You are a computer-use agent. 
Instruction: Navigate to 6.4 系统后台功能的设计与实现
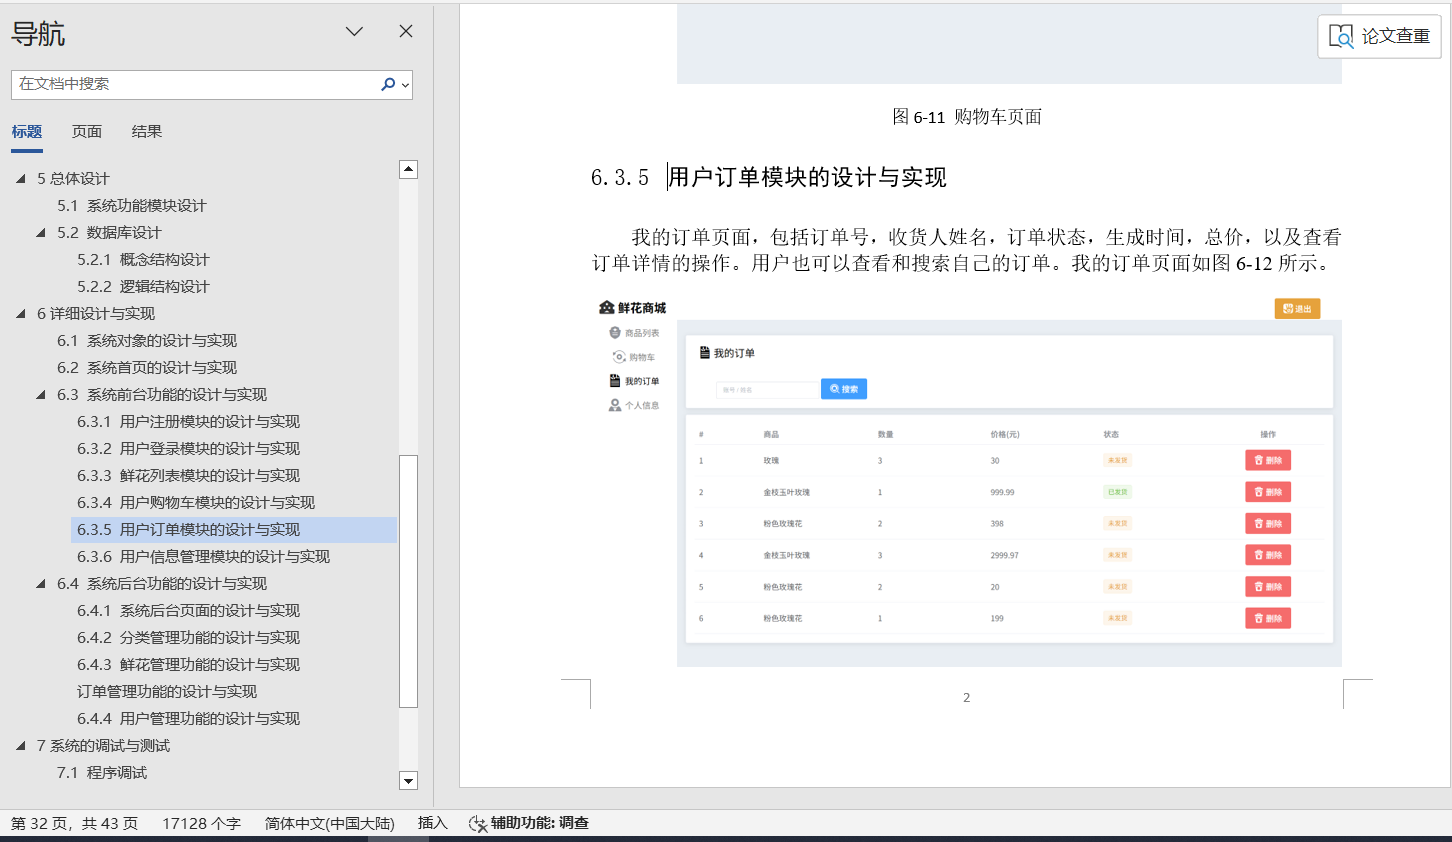point(162,583)
